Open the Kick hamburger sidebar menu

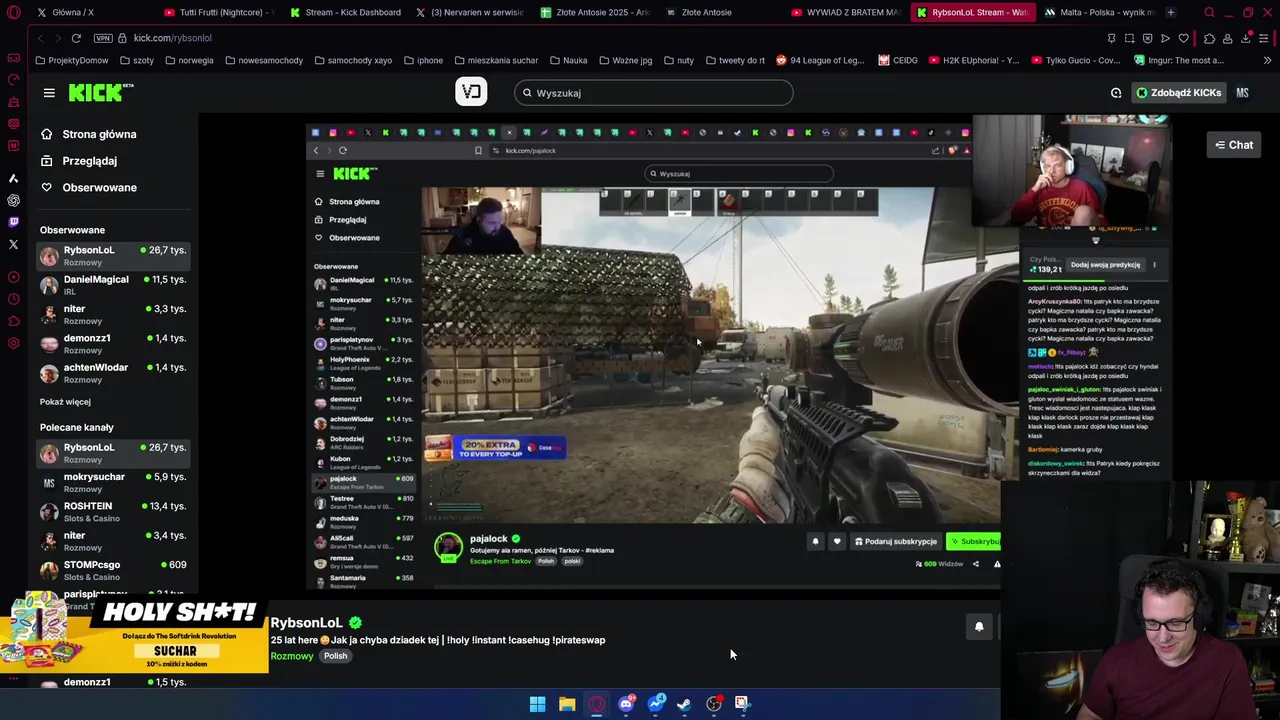(x=49, y=93)
